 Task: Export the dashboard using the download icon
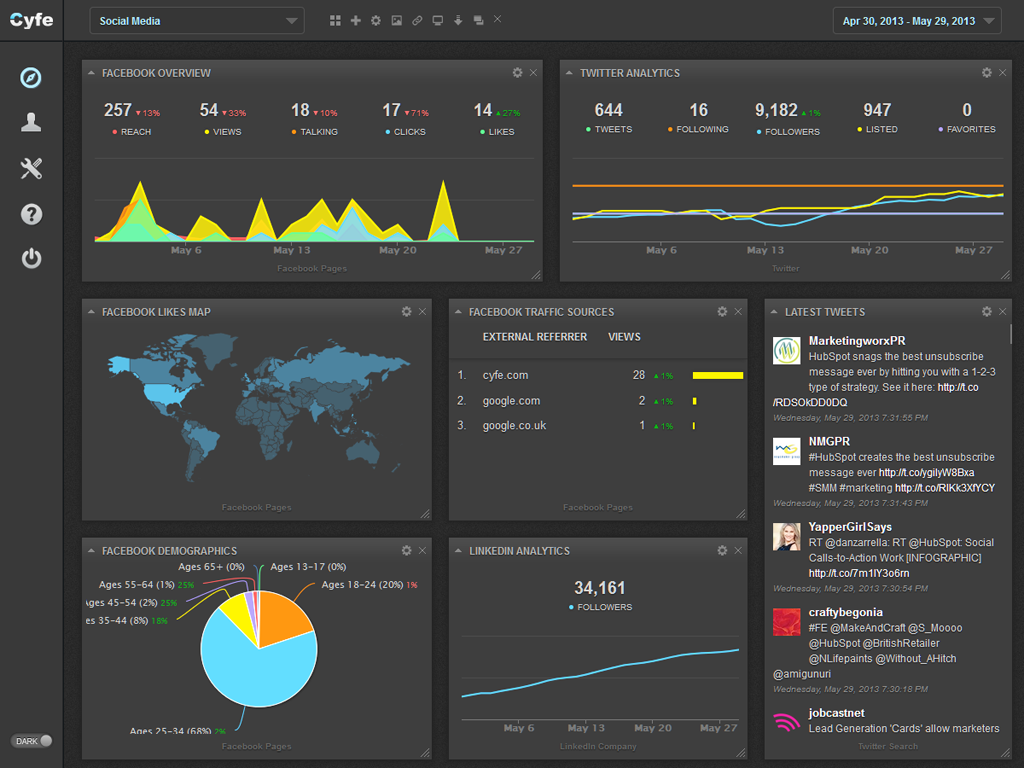[457, 20]
